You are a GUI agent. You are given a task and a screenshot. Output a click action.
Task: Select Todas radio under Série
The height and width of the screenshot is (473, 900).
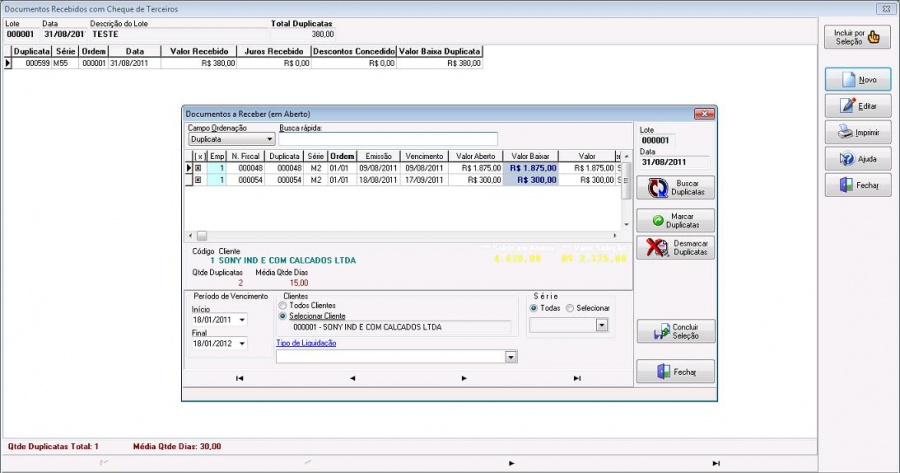click(534, 308)
